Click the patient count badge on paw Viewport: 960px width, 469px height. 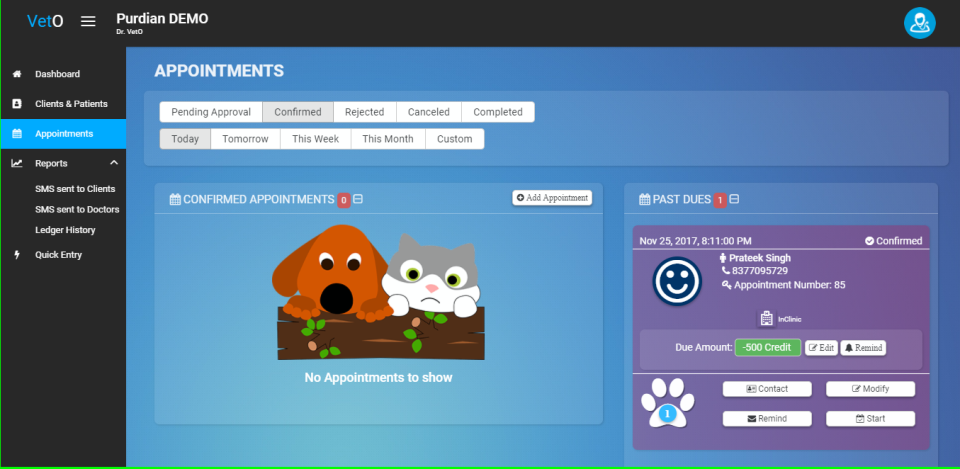667,415
